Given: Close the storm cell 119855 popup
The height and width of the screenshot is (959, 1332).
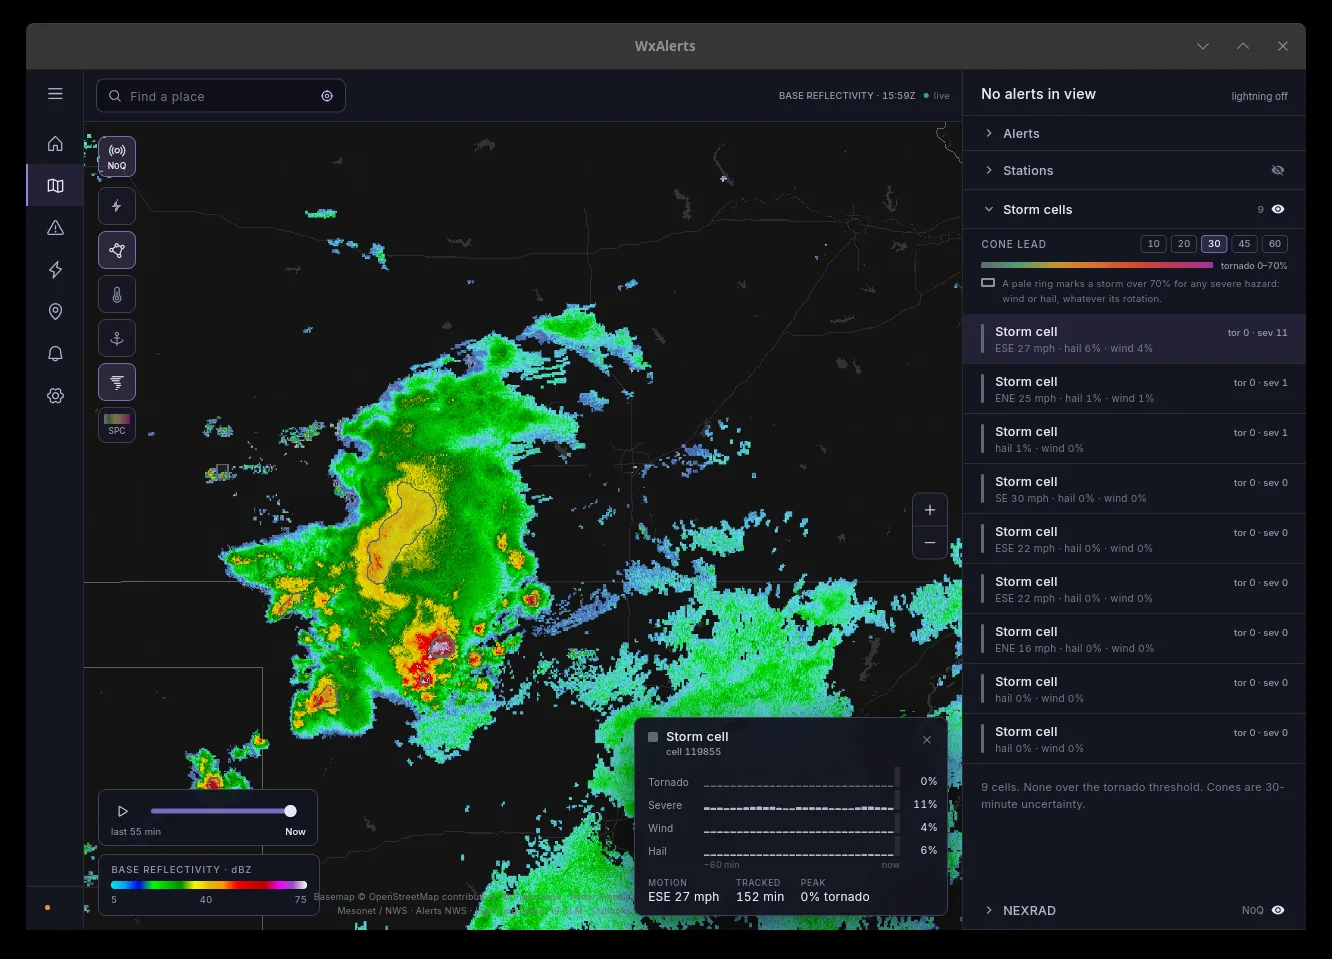Looking at the screenshot, I should click(927, 740).
